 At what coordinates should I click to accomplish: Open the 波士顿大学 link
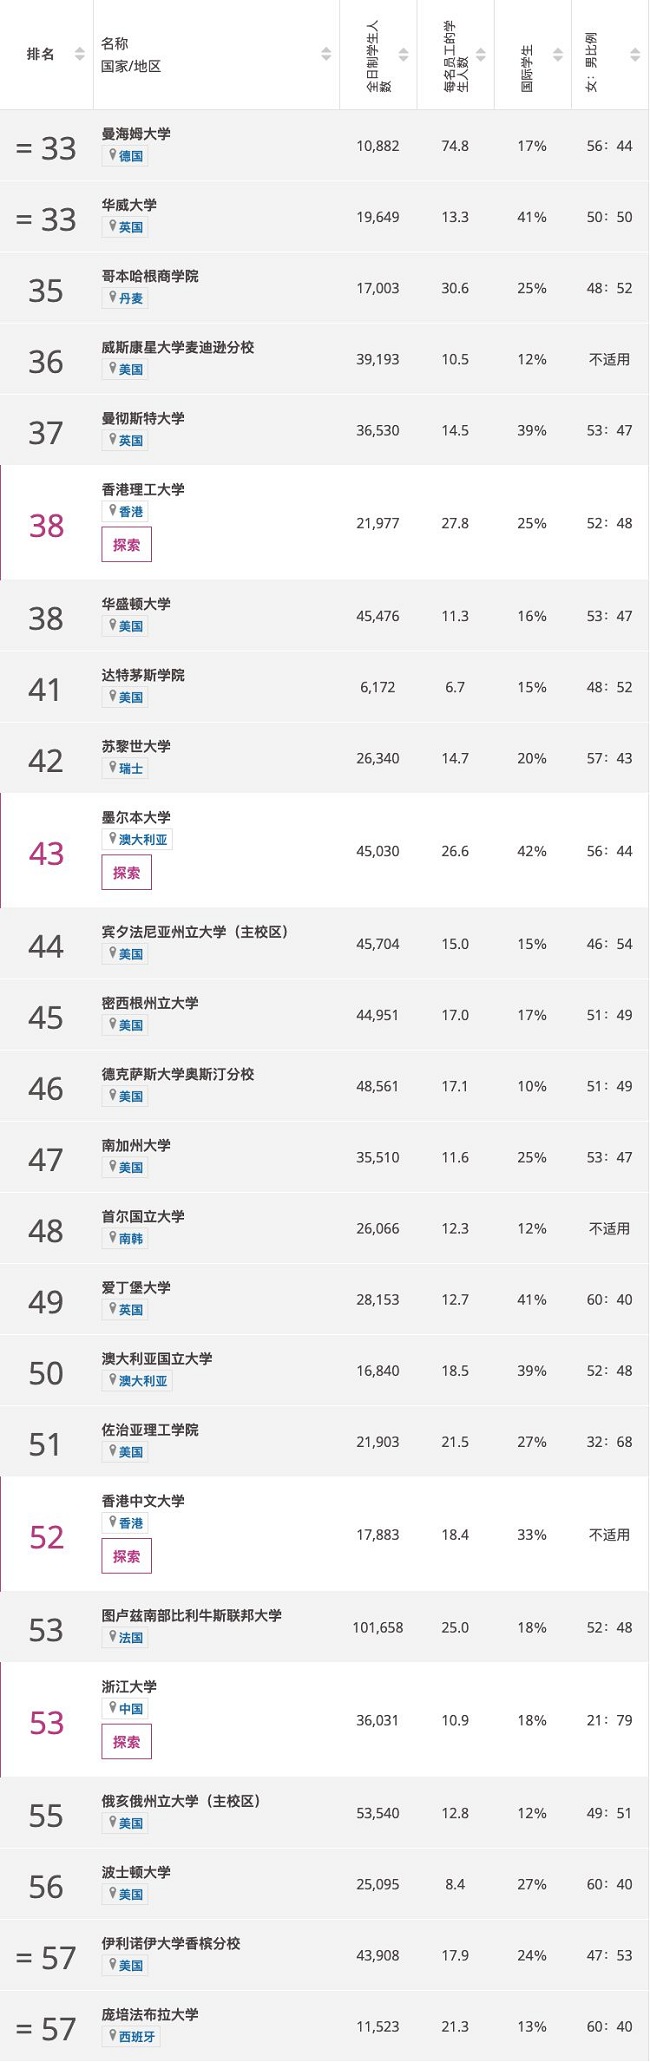[136, 1872]
